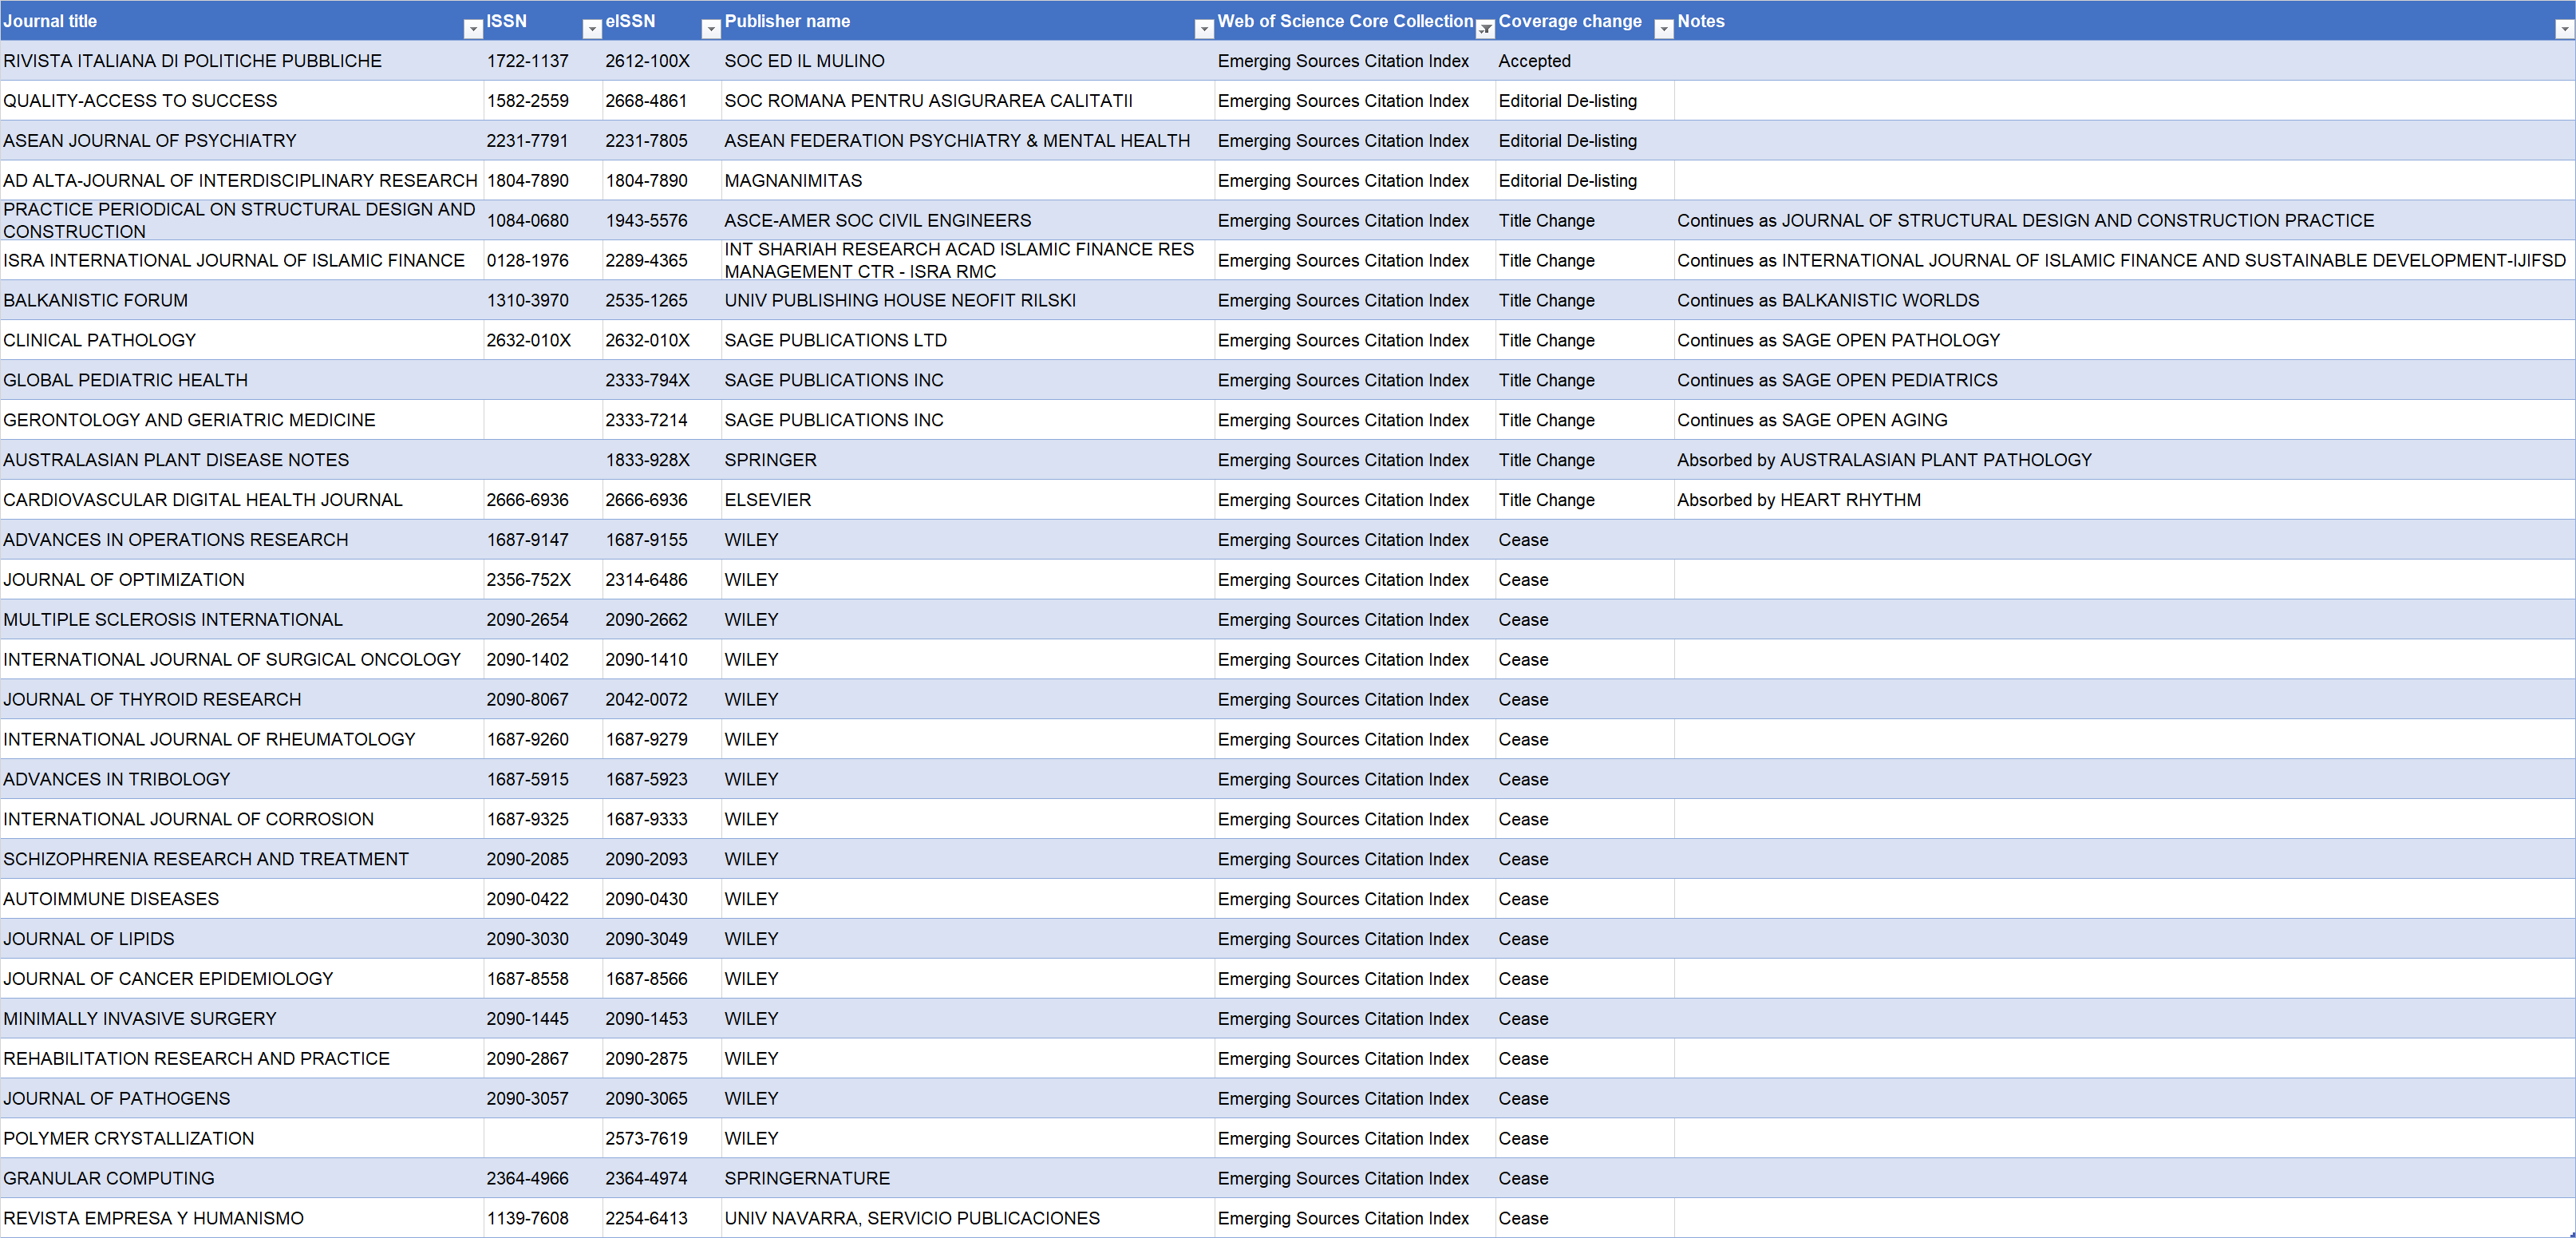This screenshot has width=2576, height=1238.
Task: Select cell ISRA INTERNATIONAL JOURNAL OF ISLAMIC FINANCE
Action: (x=242, y=260)
